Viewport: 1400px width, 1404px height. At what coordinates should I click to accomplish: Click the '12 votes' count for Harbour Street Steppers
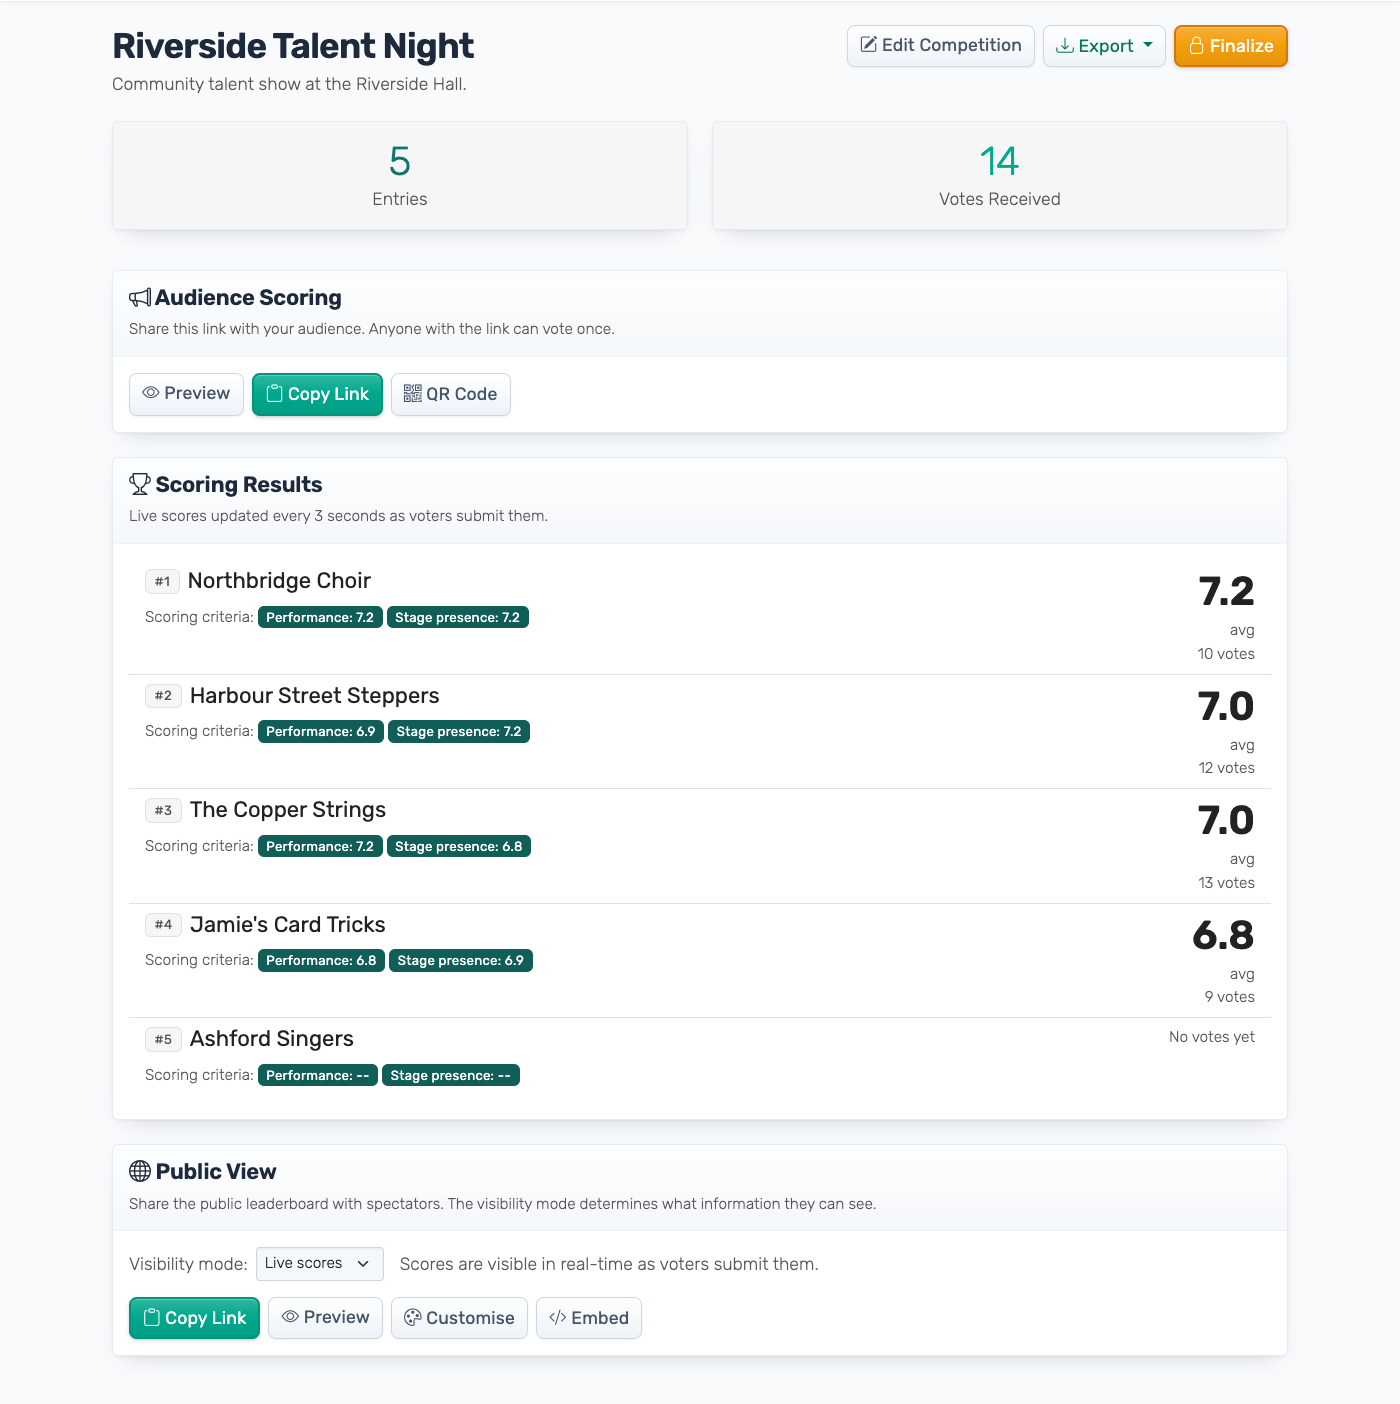(1227, 768)
